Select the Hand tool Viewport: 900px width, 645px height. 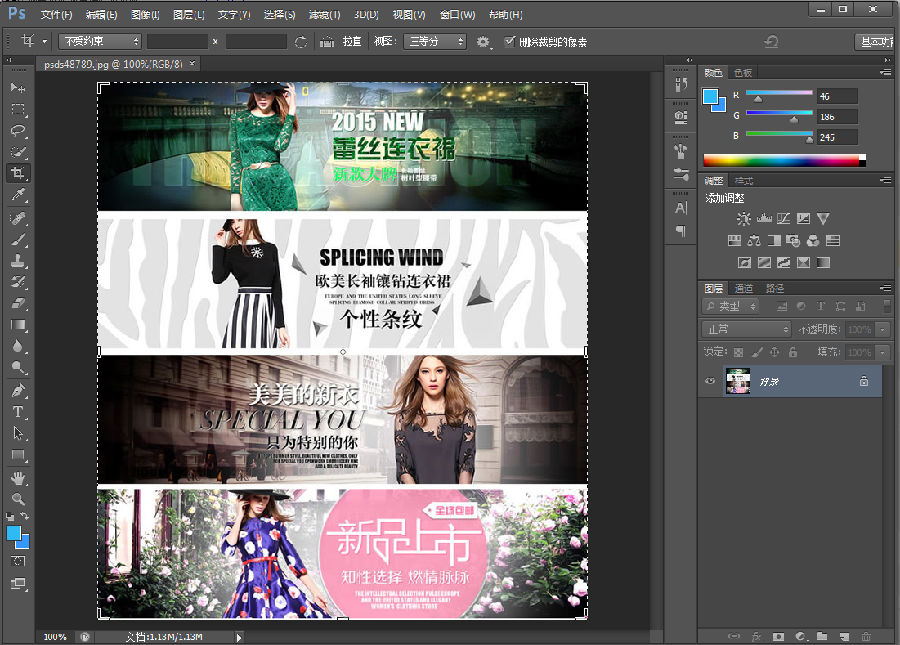(x=18, y=477)
